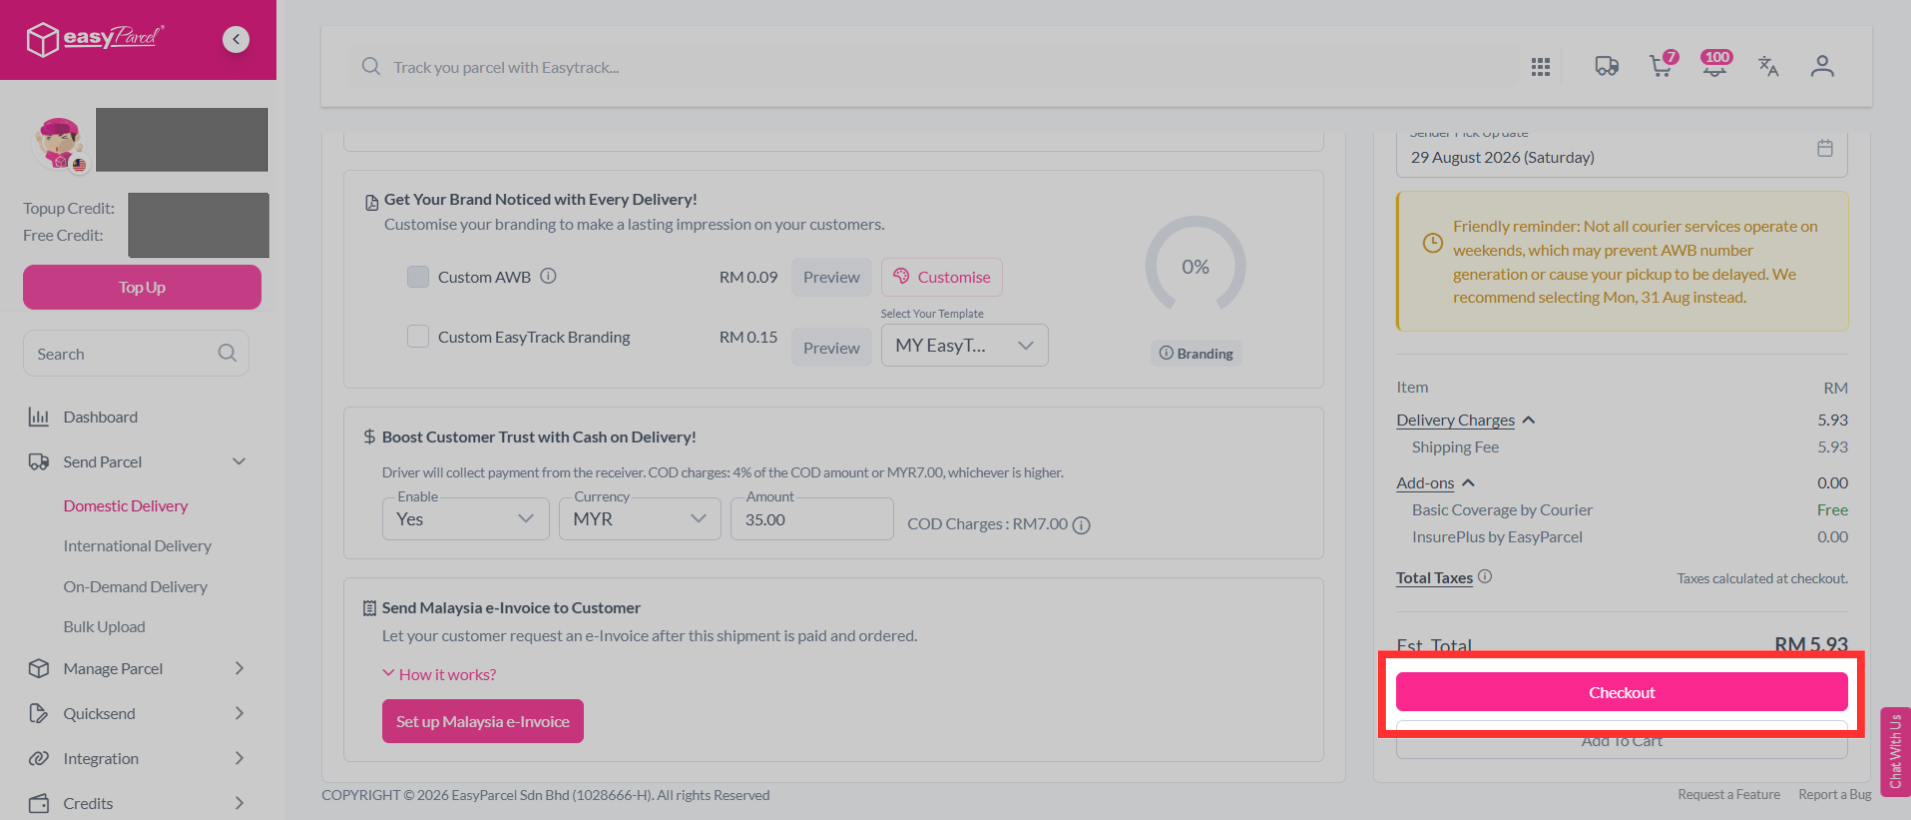Open the user account profile icon
Screen dimensions: 1911x820
pos(1822,66)
